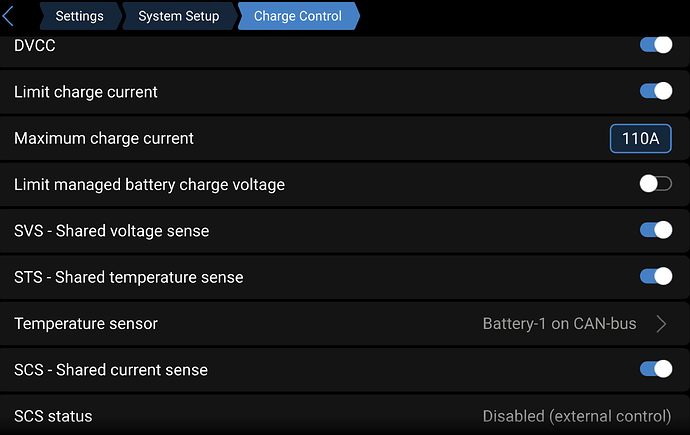Image resolution: width=690 pixels, height=435 pixels.
Task: Navigate to System Setup breadcrumb
Action: click(179, 16)
